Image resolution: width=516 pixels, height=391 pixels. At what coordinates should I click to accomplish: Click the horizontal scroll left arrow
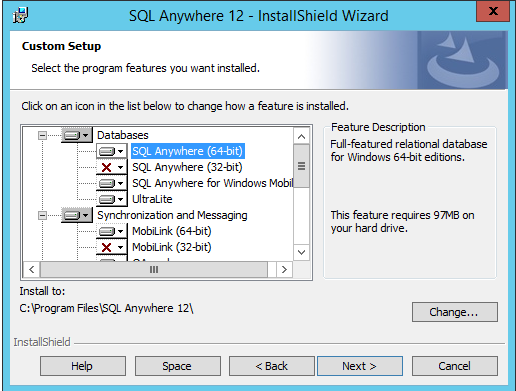[32, 269]
